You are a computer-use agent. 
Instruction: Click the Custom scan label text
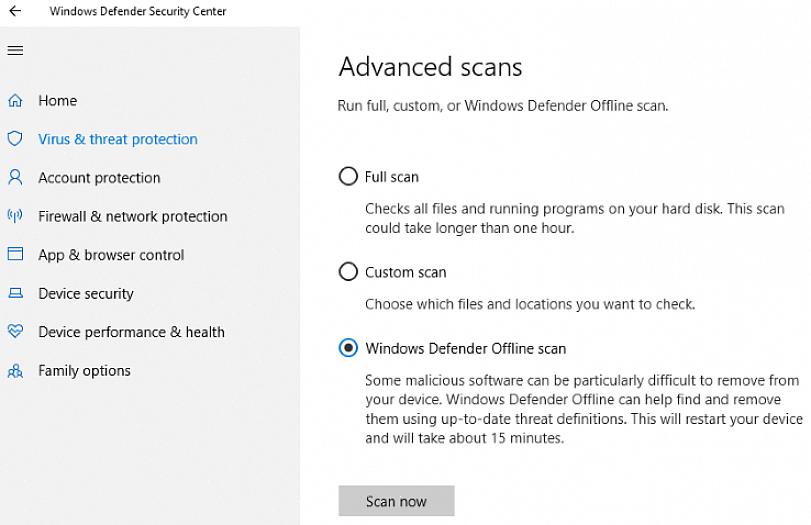click(x=406, y=272)
